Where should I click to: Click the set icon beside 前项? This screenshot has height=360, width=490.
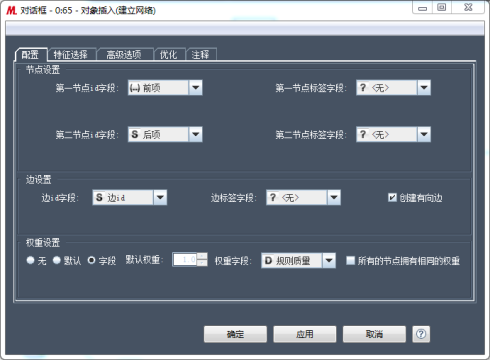click(135, 88)
